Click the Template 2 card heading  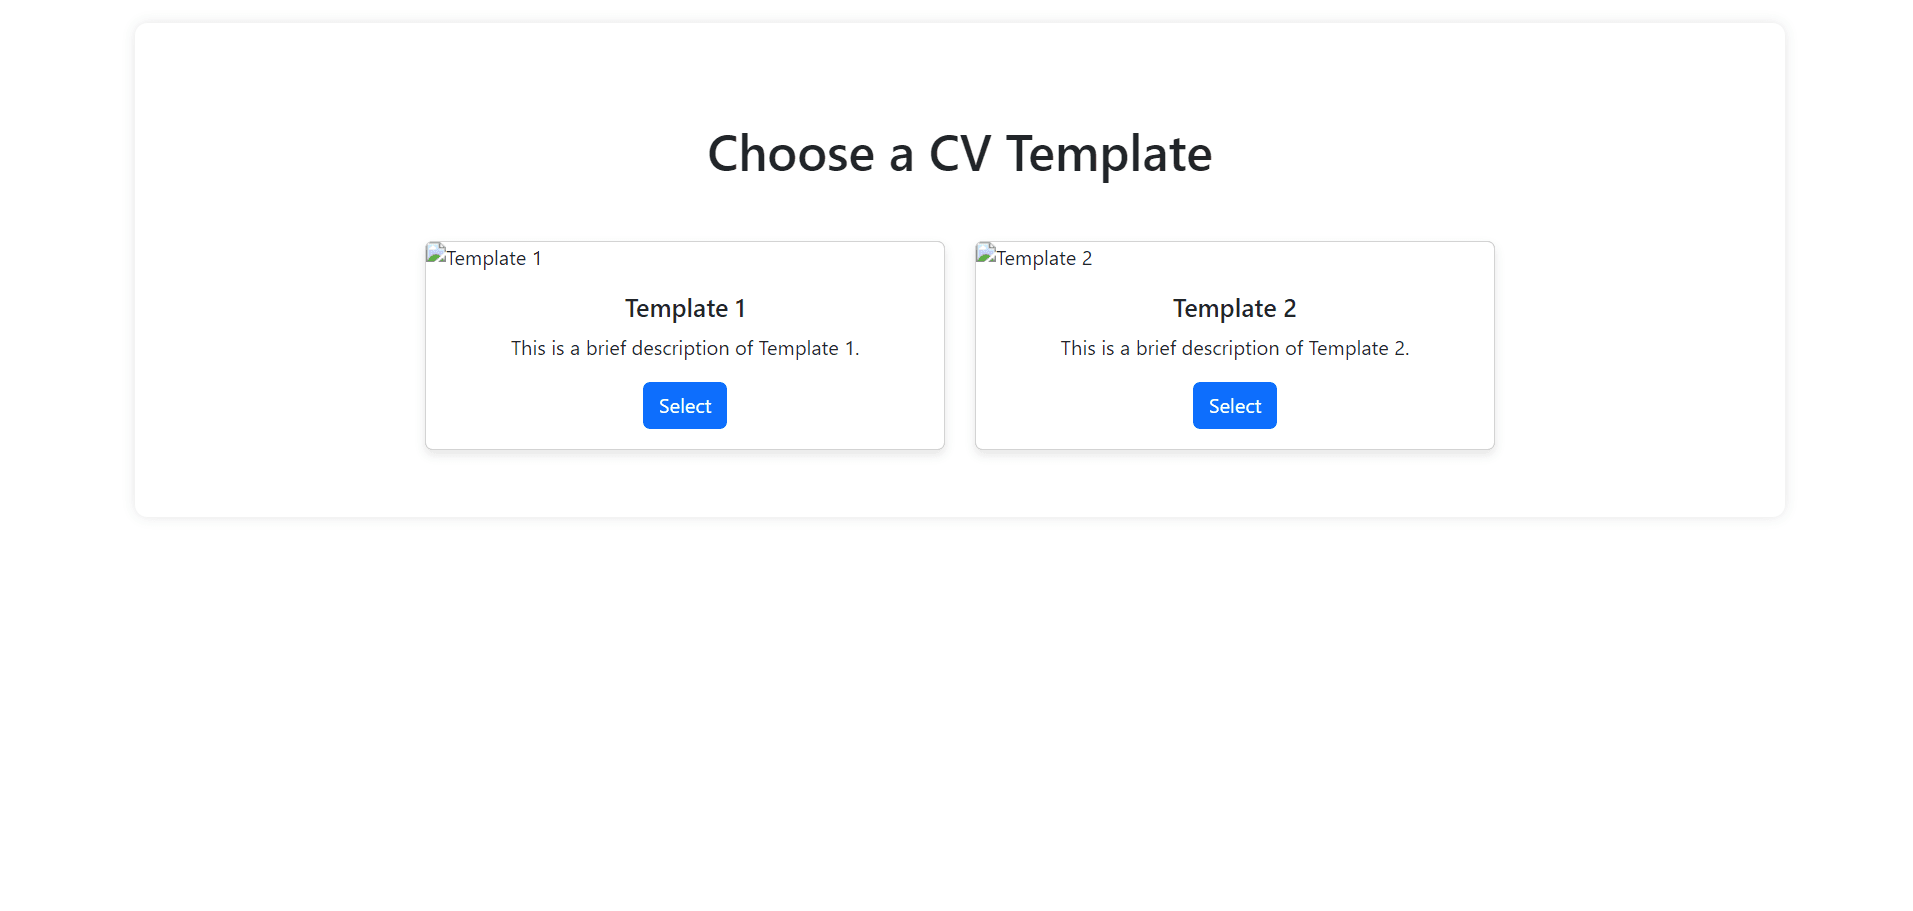[1234, 308]
